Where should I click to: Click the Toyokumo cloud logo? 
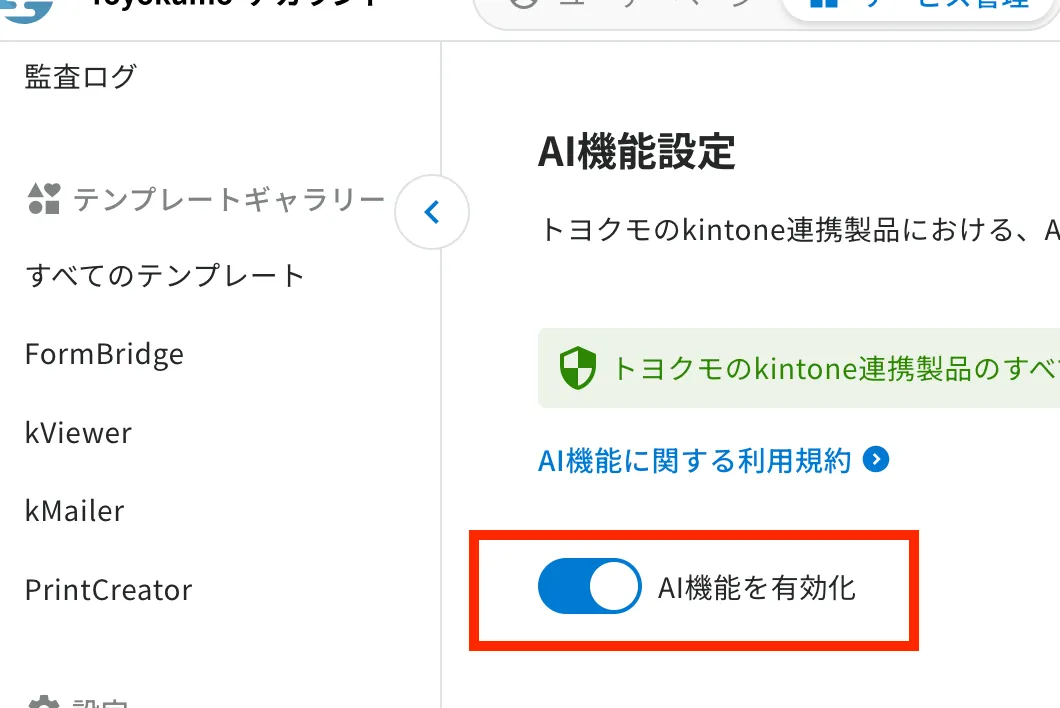pyautogui.click(x=27, y=9)
